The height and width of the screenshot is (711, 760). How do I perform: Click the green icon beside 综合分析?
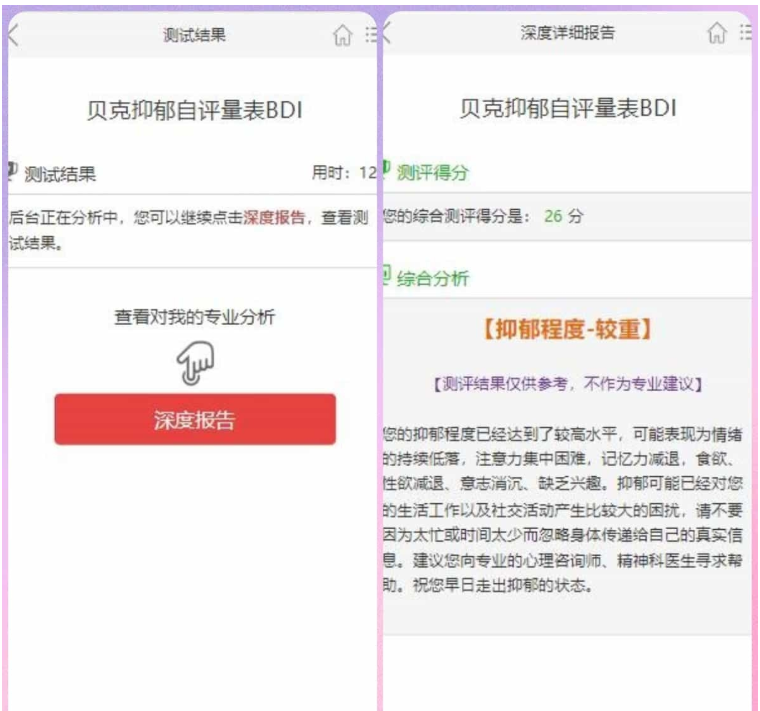(387, 276)
